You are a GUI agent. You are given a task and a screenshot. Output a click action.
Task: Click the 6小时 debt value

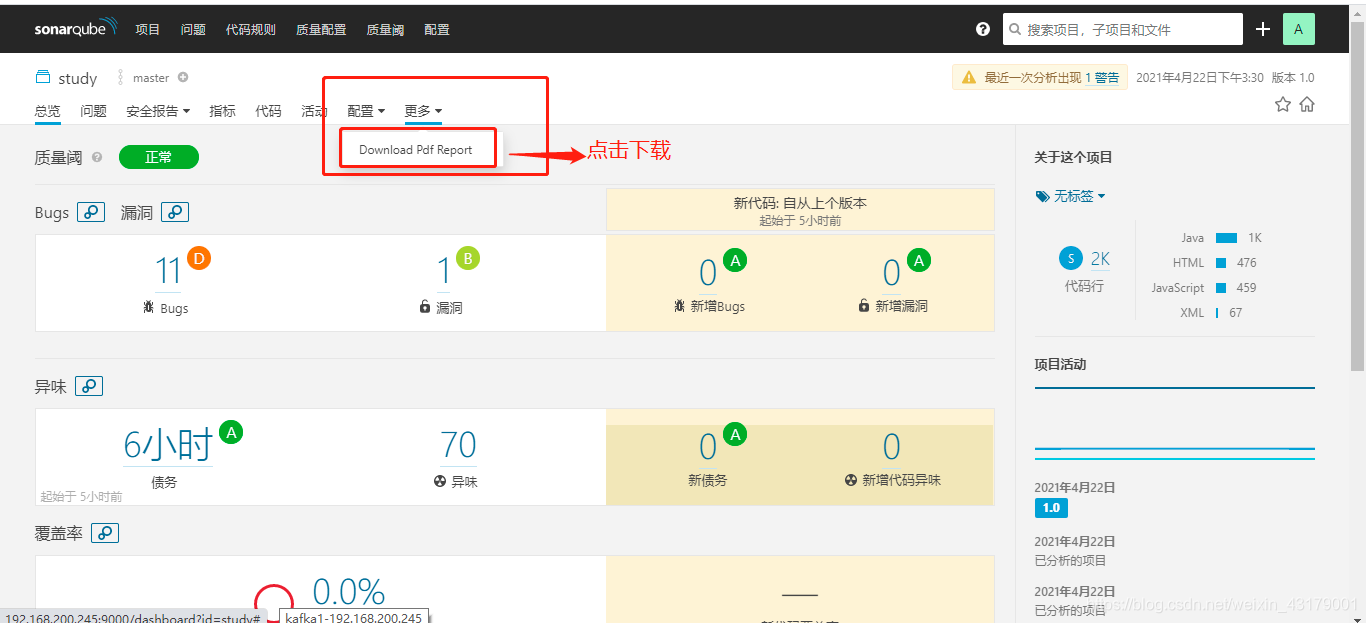tap(168, 444)
